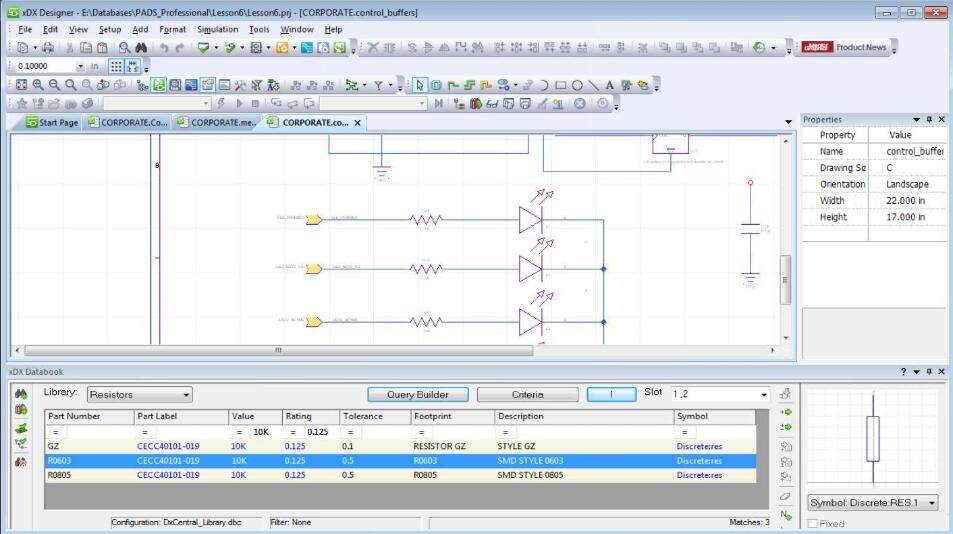Open the grid spacing 0.10000 dropdown

80,66
